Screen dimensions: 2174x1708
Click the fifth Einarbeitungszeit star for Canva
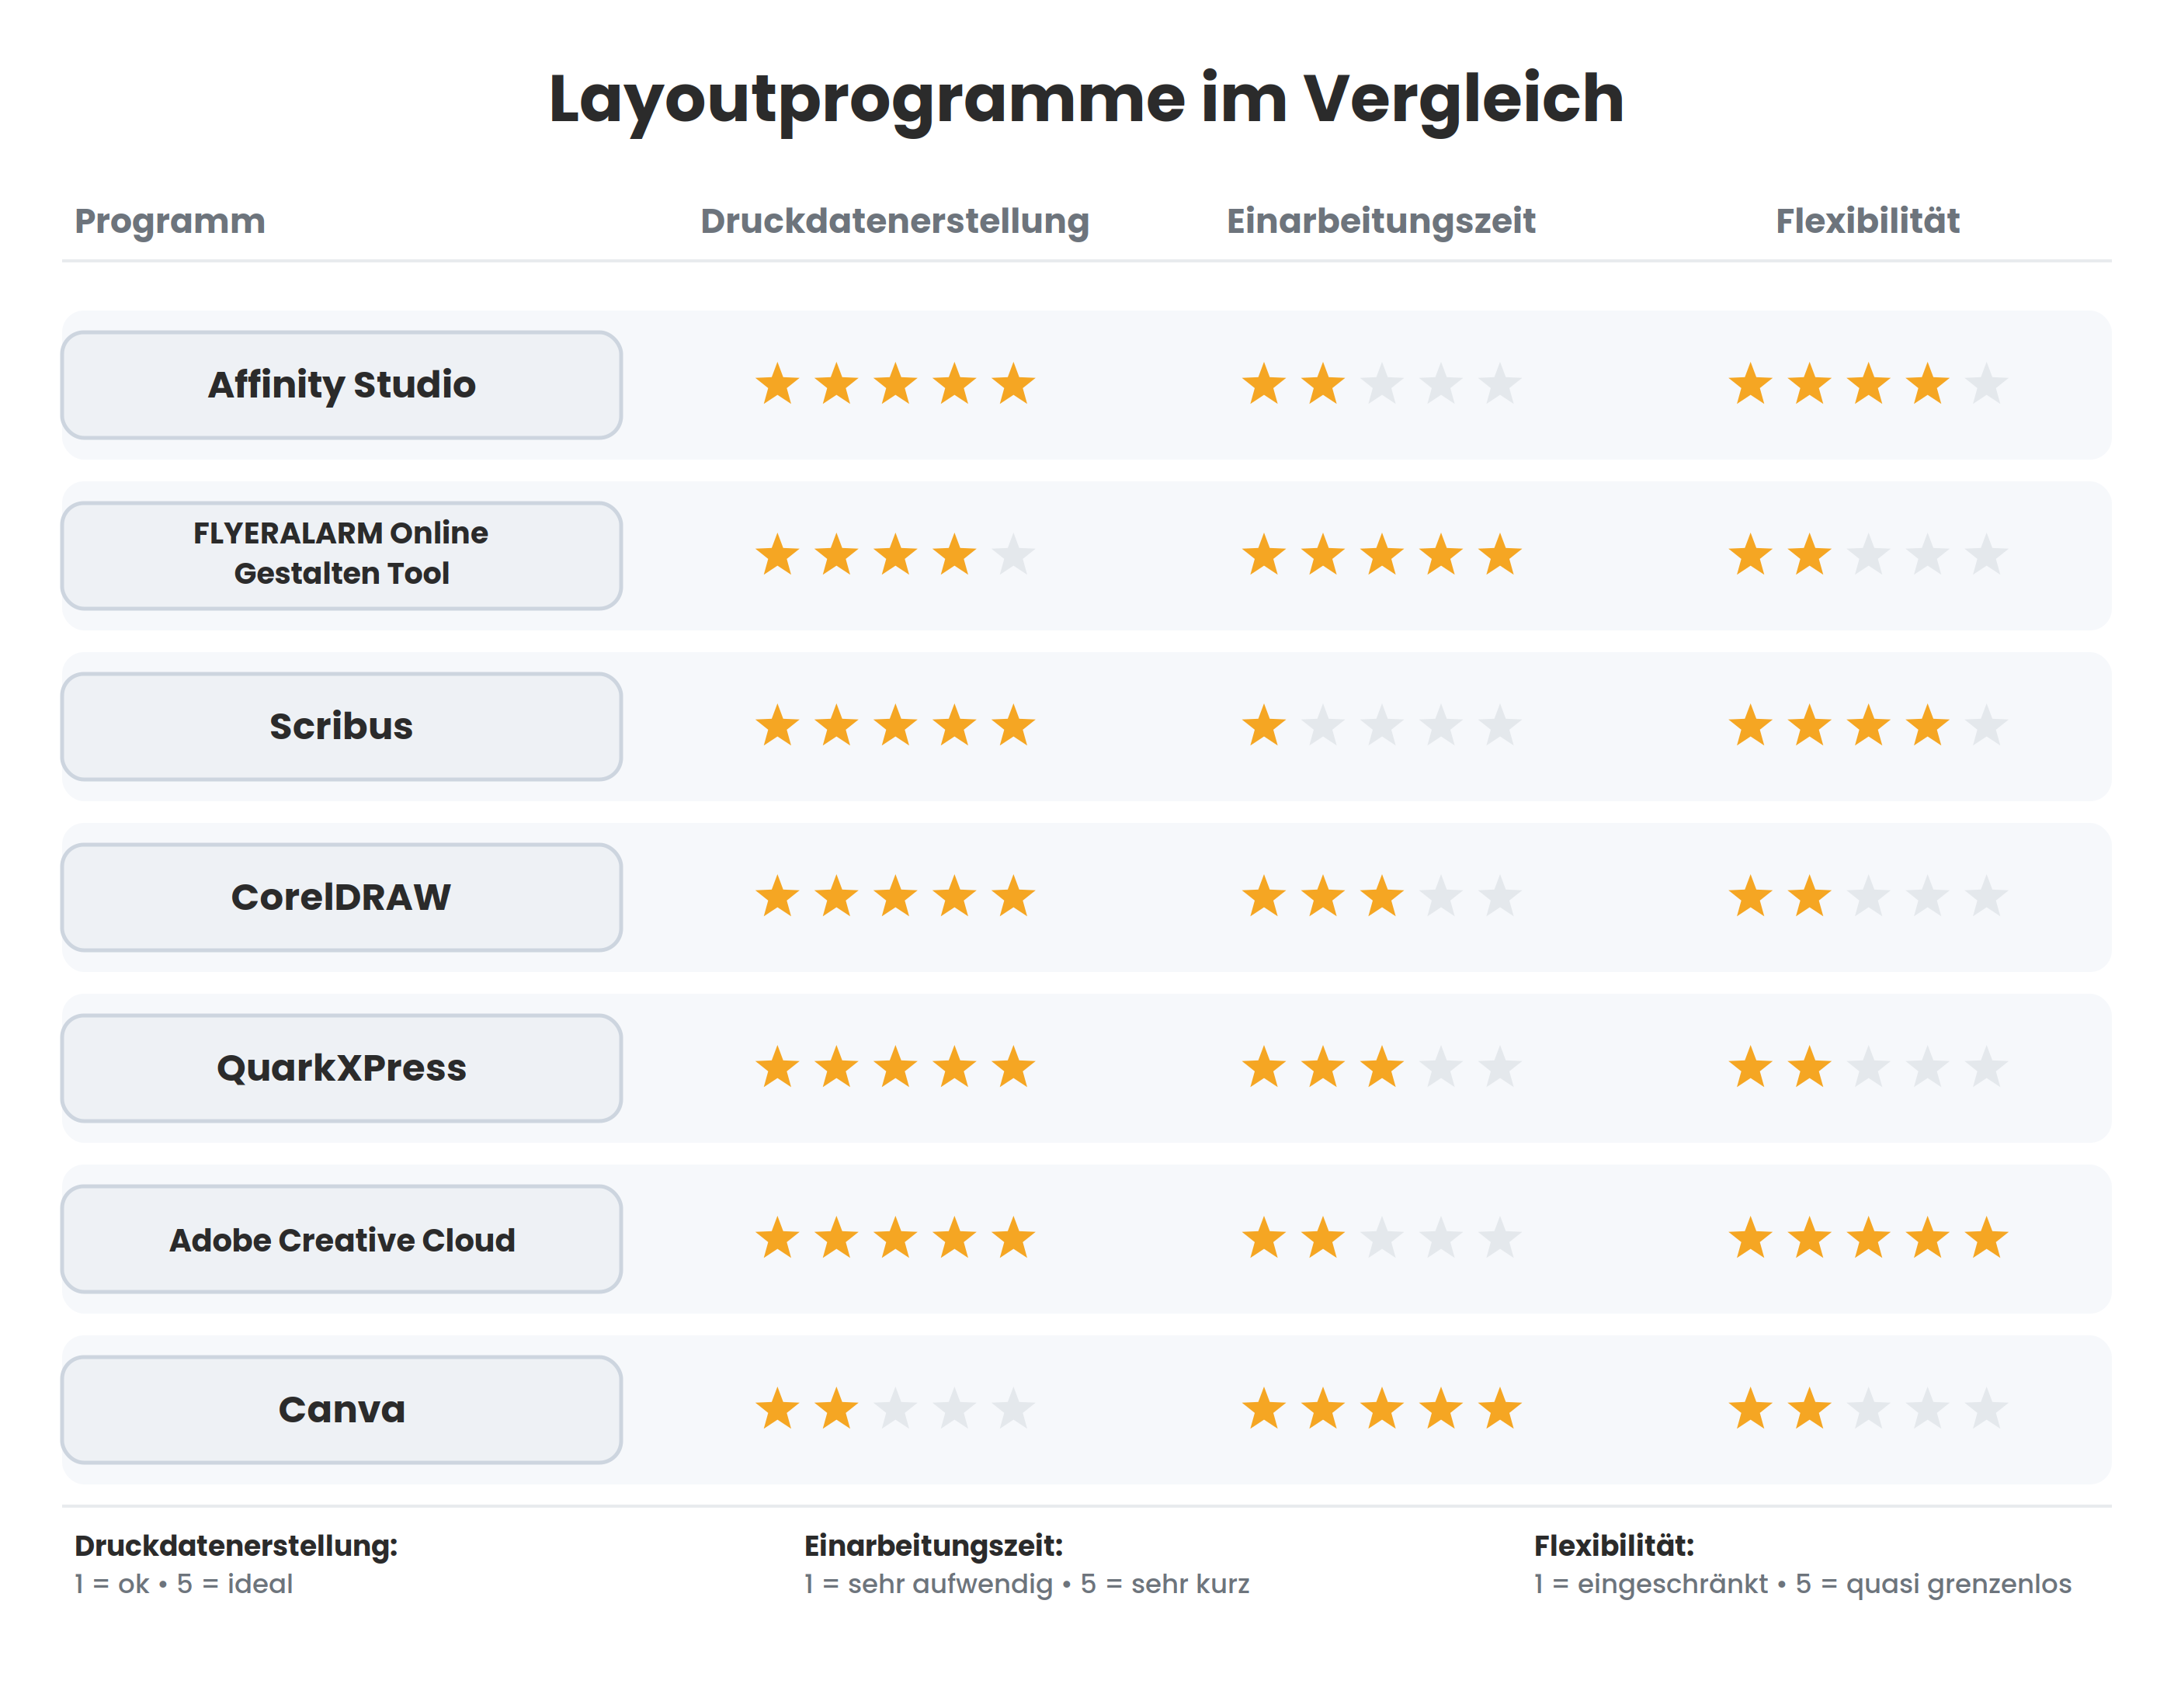[x=1500, y=1409]
